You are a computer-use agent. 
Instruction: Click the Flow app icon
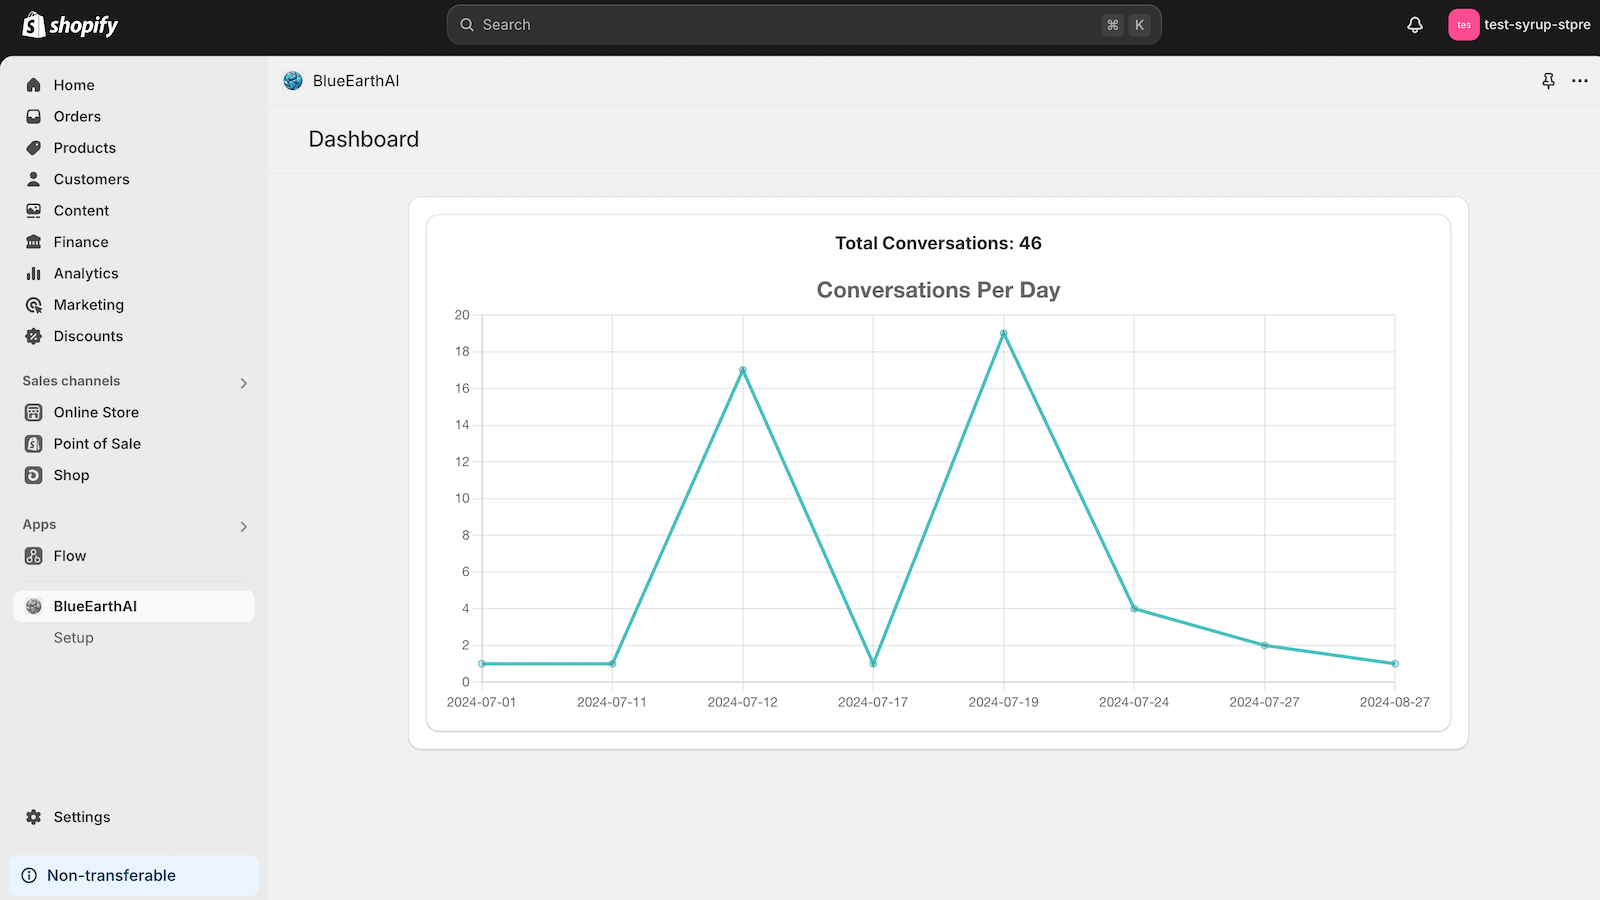pos(34,556)
